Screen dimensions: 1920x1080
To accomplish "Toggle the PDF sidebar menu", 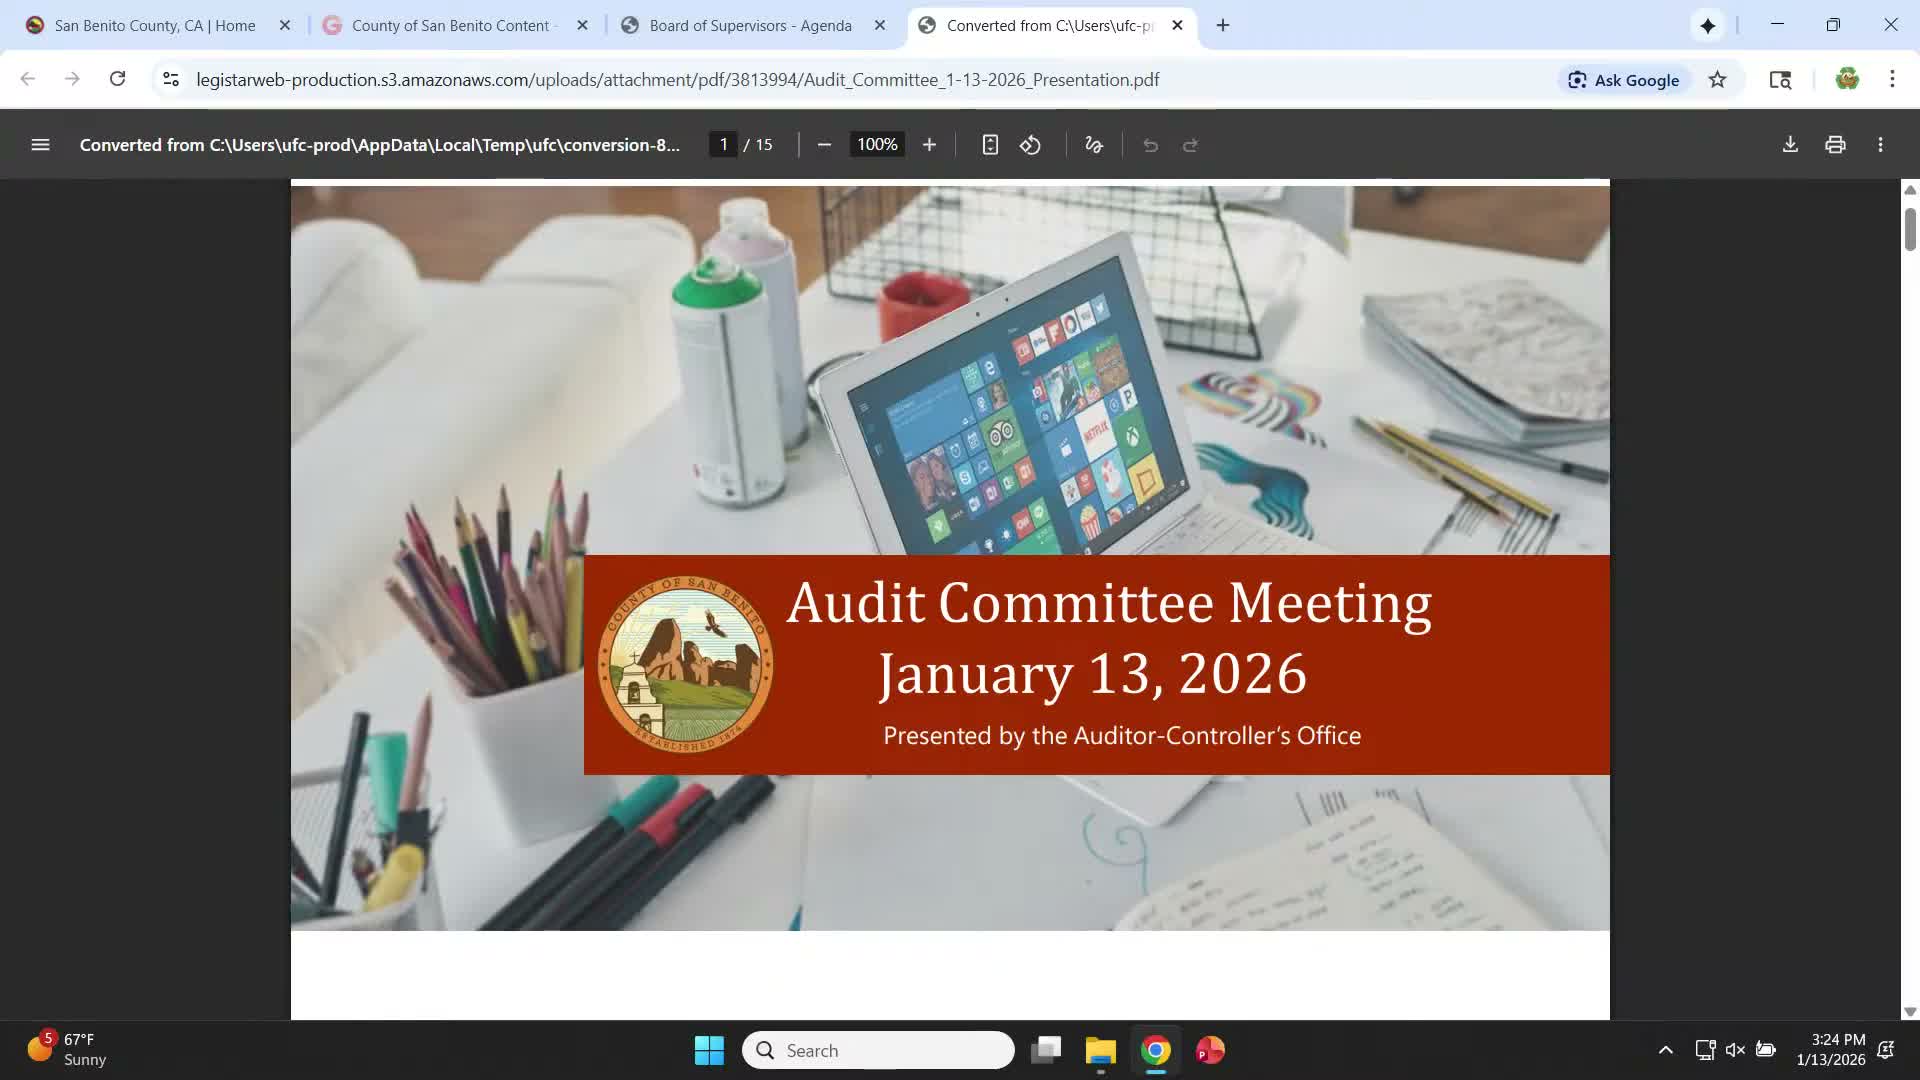I will tap(40, 145).
